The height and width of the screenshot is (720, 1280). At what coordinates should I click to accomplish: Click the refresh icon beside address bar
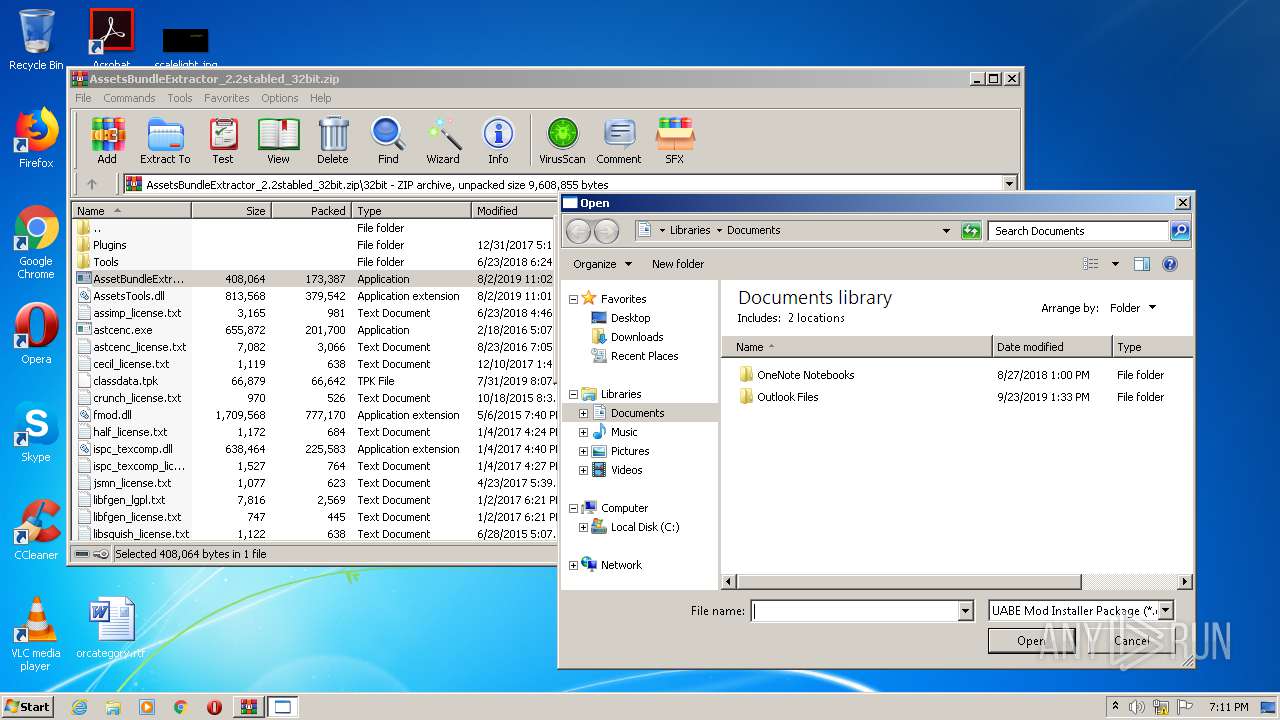[x=971, y=231]
